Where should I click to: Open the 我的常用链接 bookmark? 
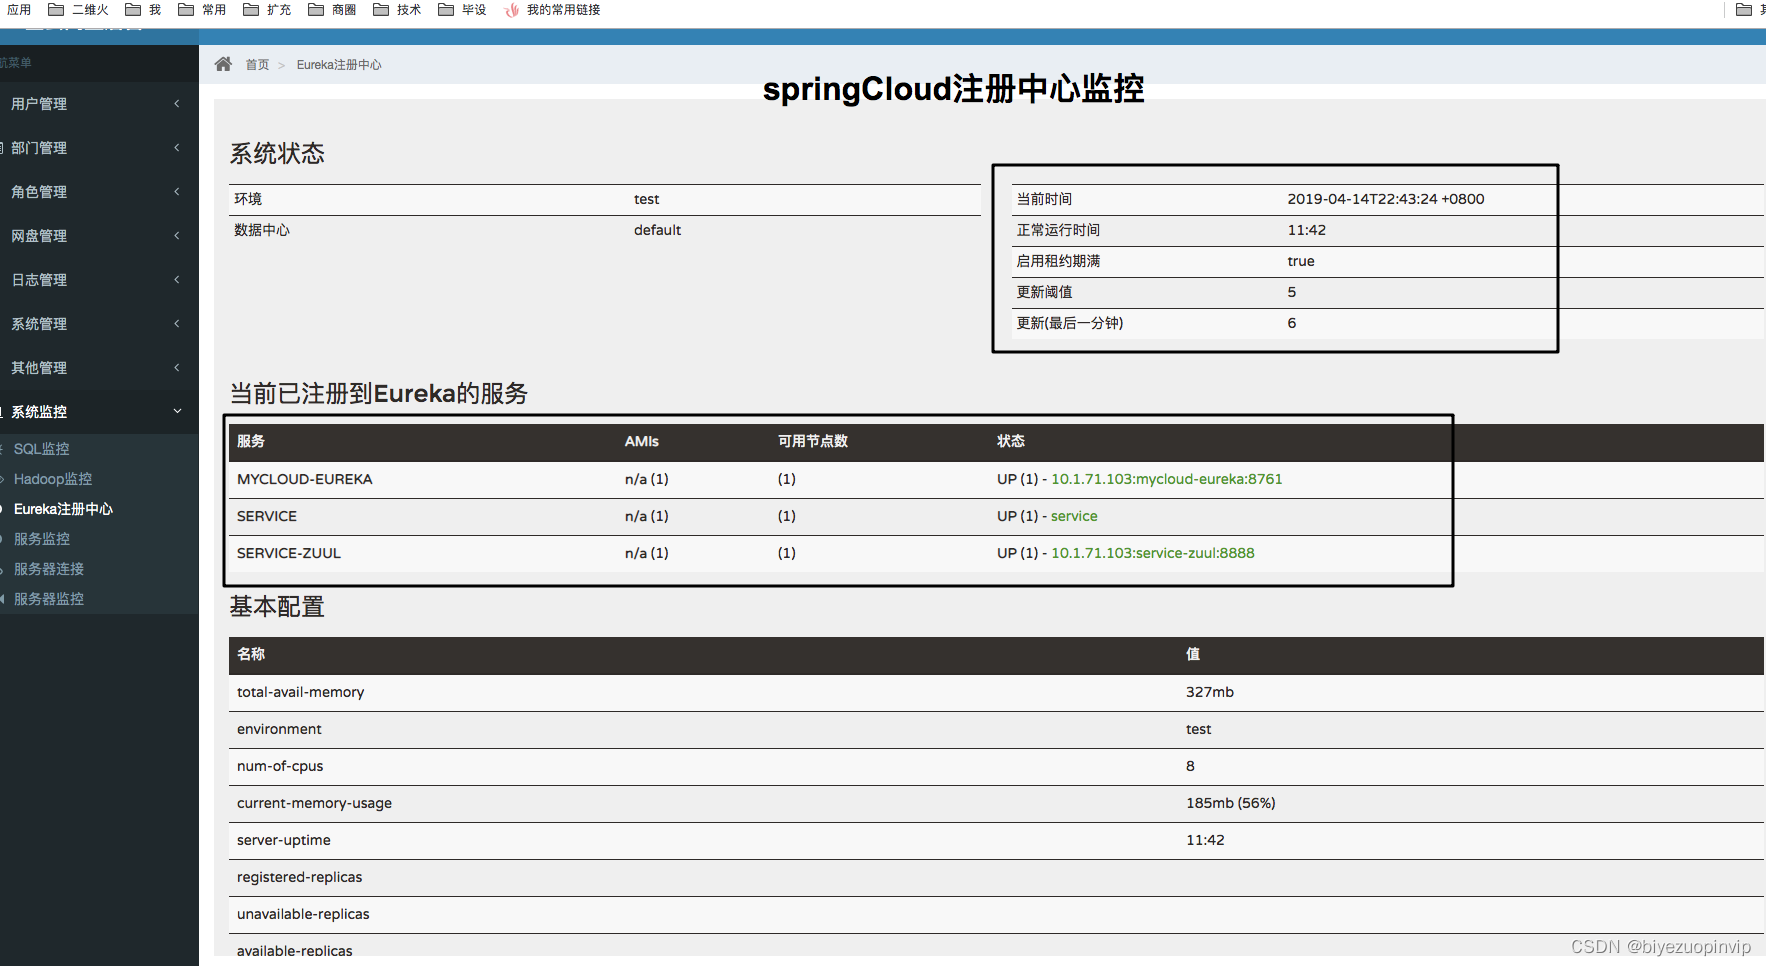coord(553,10)
